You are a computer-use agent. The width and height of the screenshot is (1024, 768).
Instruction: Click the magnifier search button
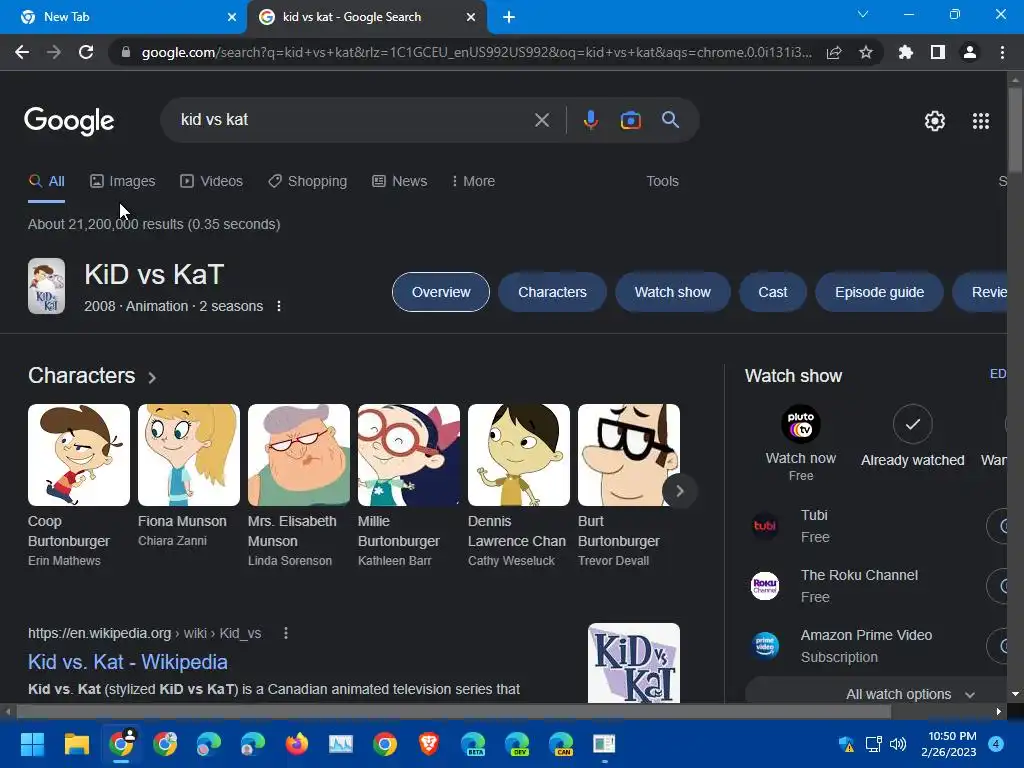pyautogui.click(x=671, y=120)
